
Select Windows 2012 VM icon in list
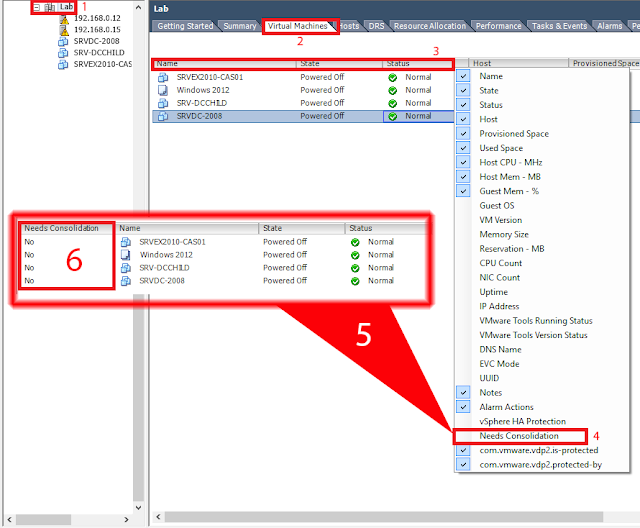(163, 90)
